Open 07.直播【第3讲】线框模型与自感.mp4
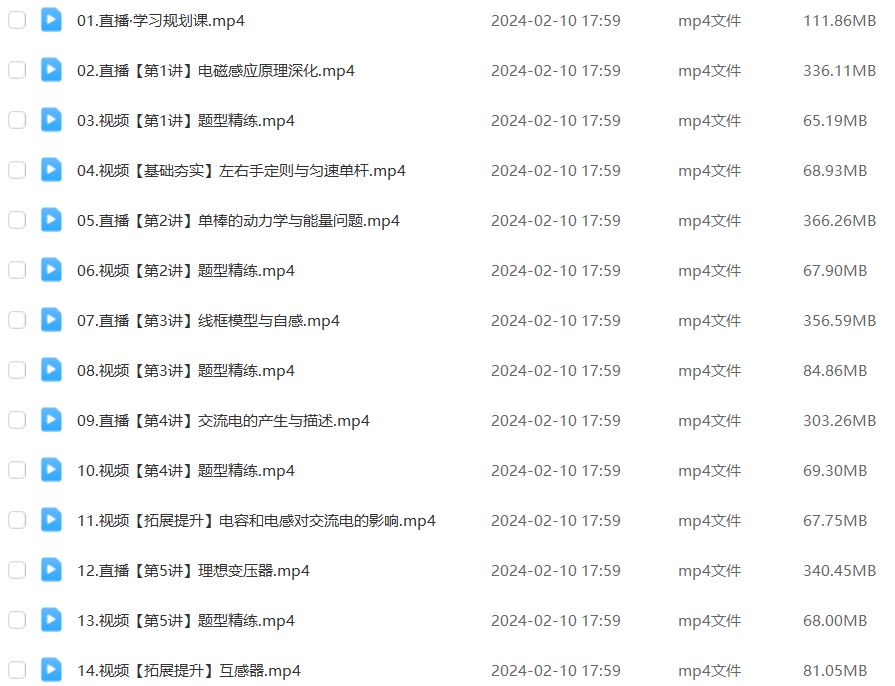Viewport: 895px width, 686px height. 208,321
